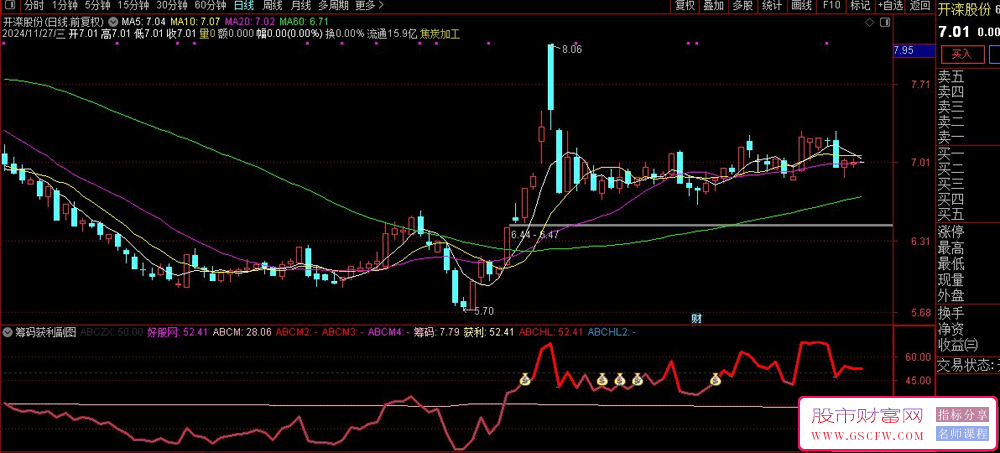Click the 获利: 52.41 indicator value
1000x453 pixels.
click(489, 332)
